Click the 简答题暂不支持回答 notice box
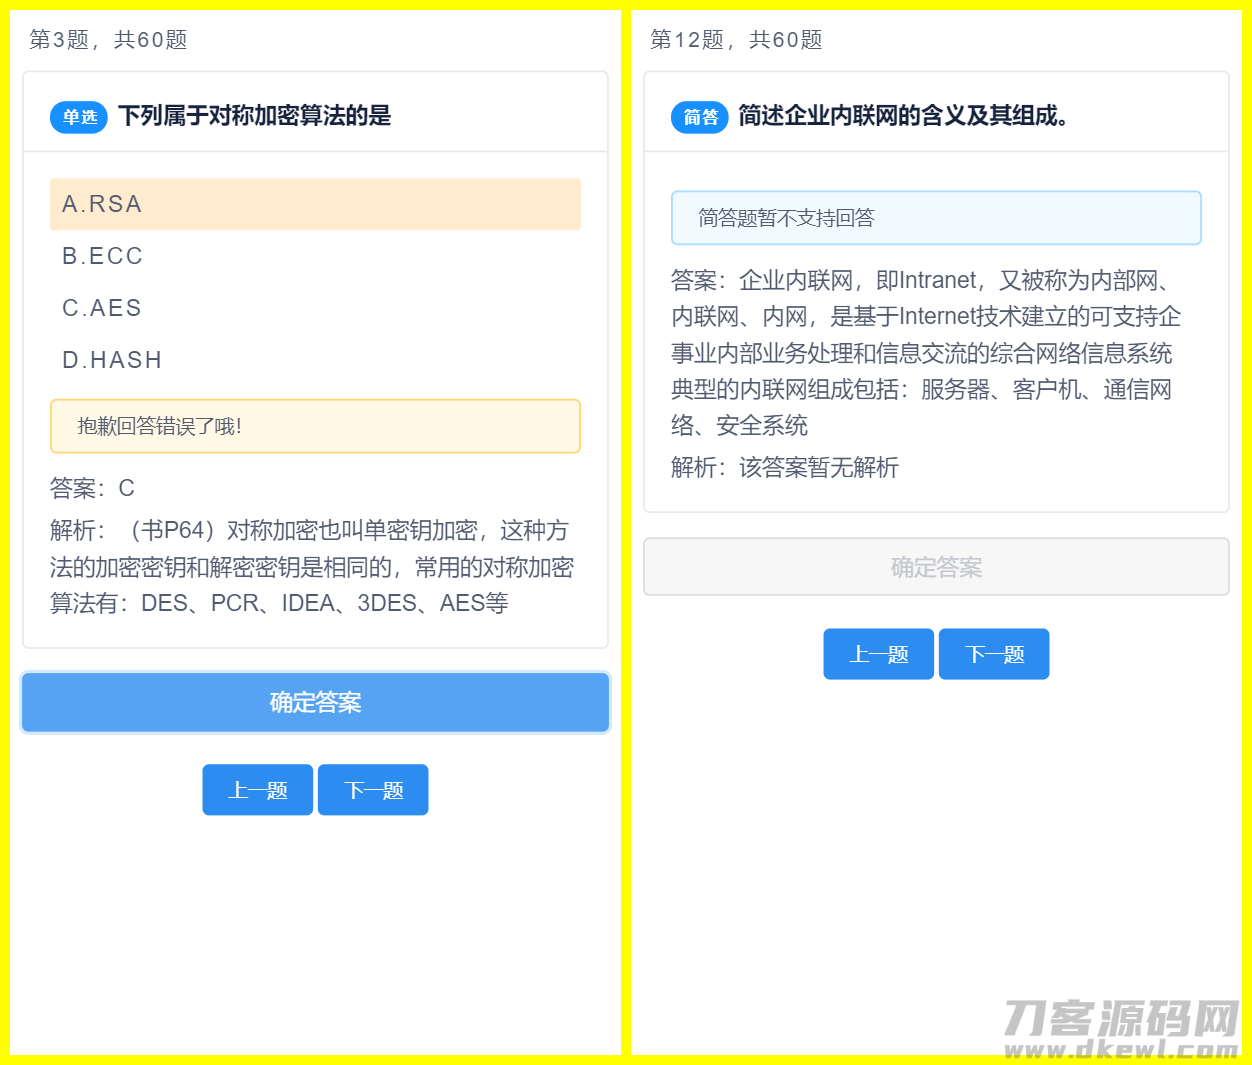The width and height of the screenshot is (1252, 1065). 936,218
